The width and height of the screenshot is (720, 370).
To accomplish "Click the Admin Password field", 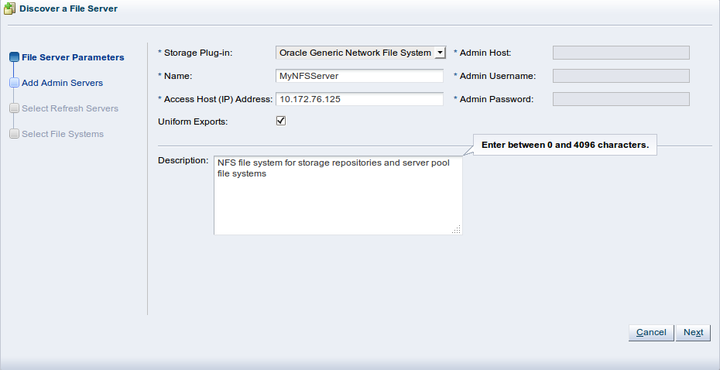I will (621, 99).
